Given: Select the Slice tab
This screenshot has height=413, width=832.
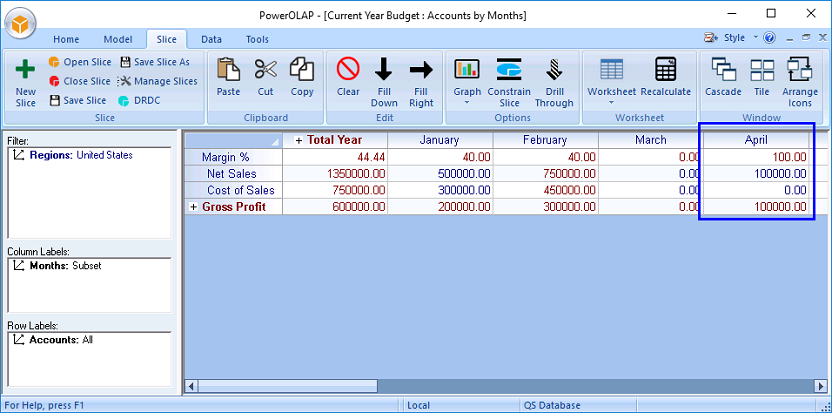Looking at the screenshot, I should coord(167,39).
